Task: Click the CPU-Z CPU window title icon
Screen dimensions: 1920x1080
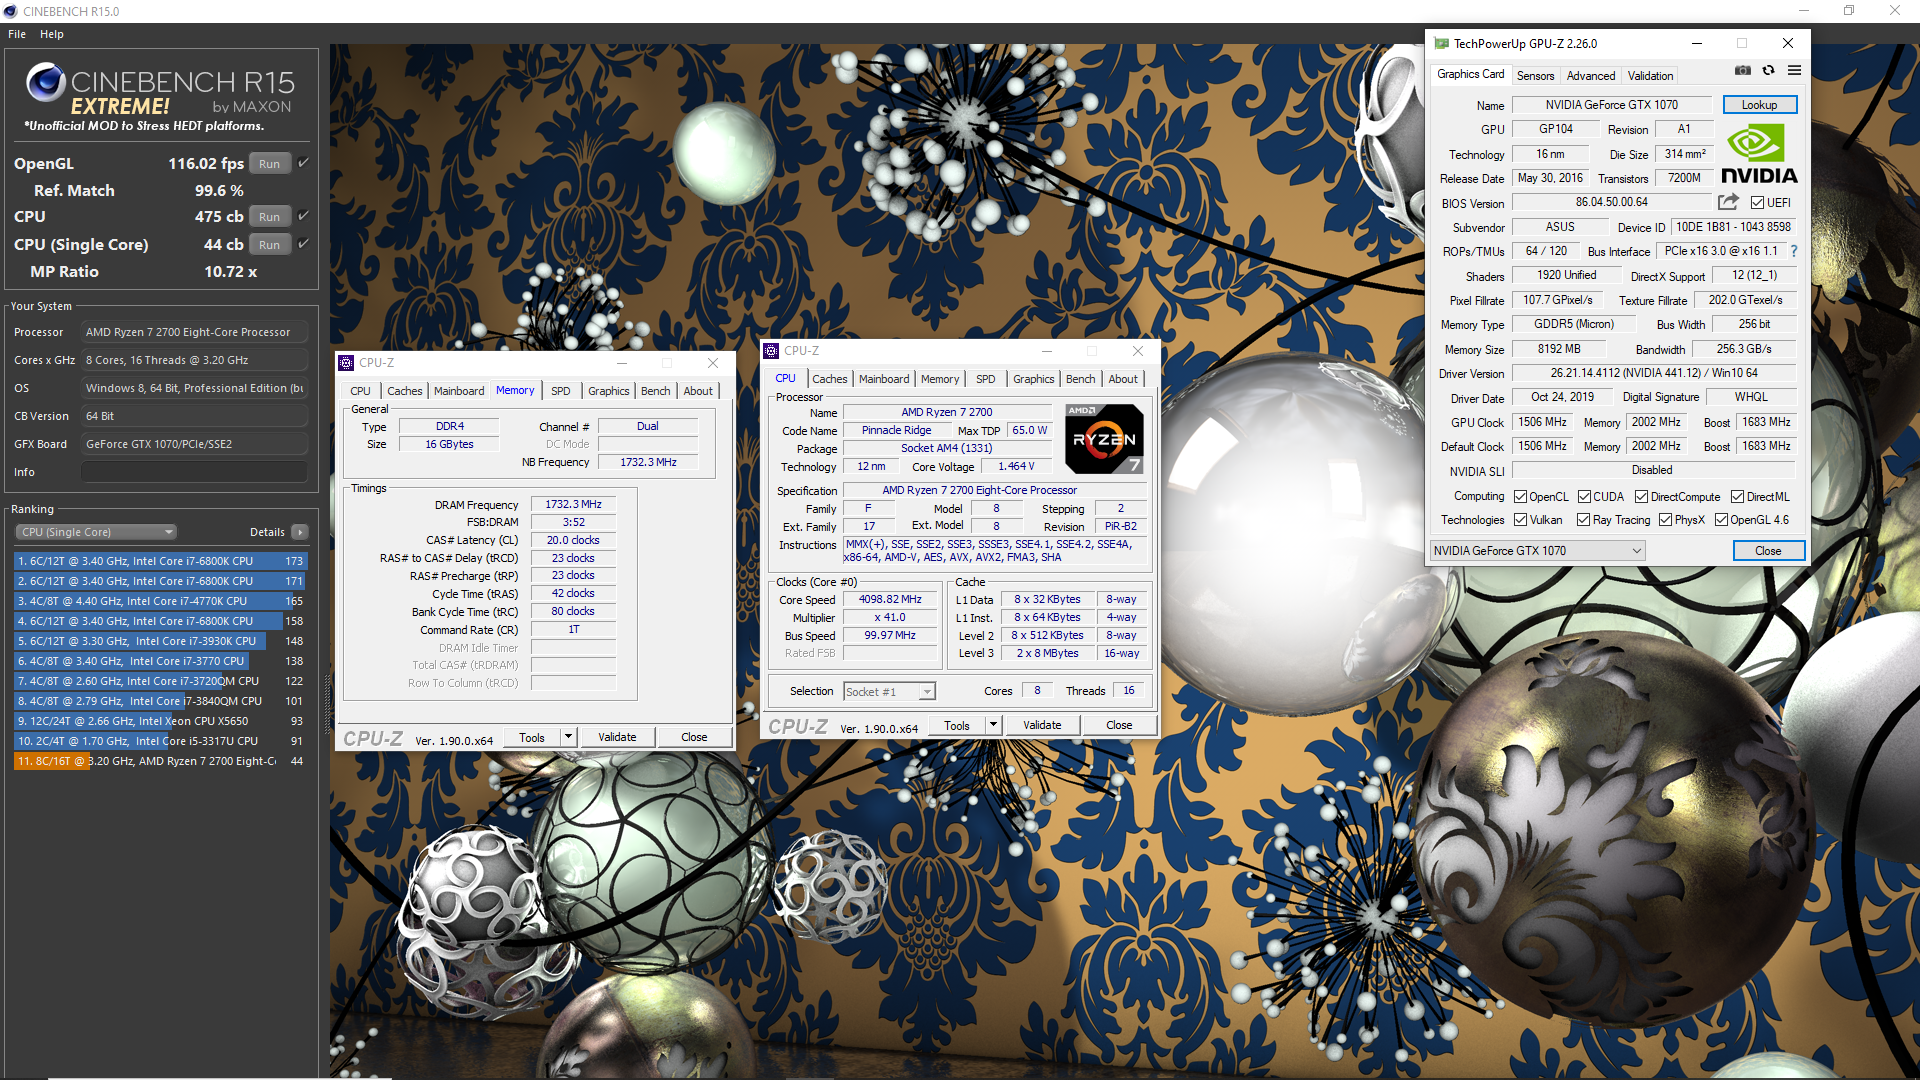Action: [771, 351]
